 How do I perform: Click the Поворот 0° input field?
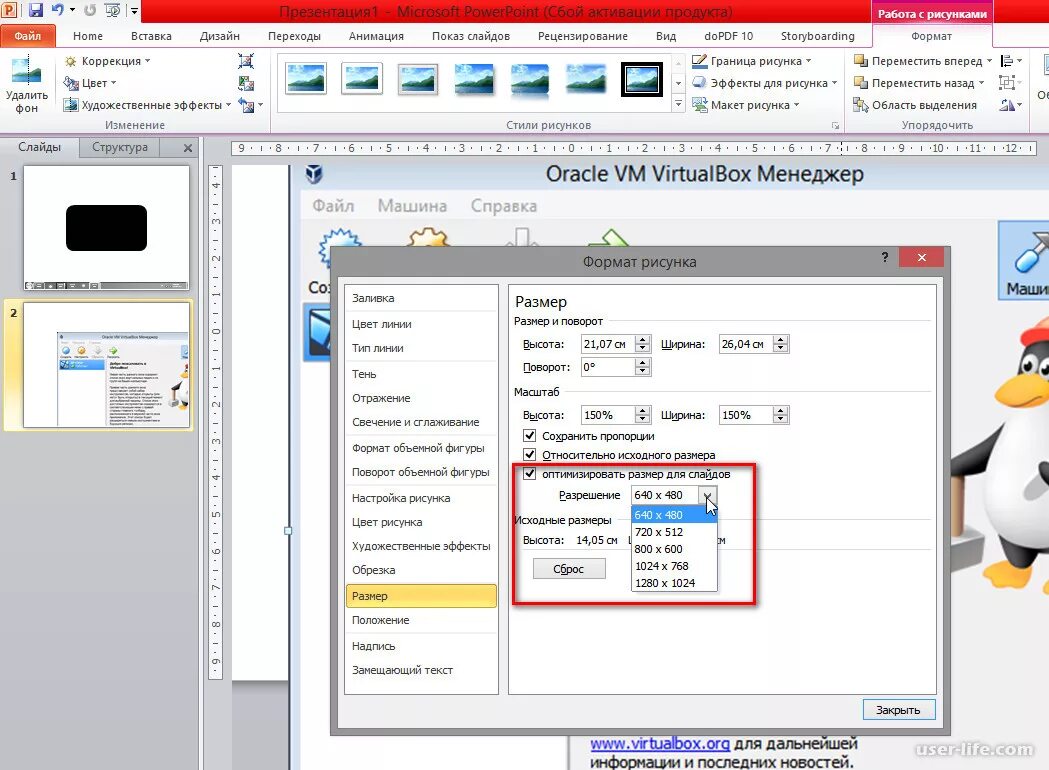click(607, 367)
